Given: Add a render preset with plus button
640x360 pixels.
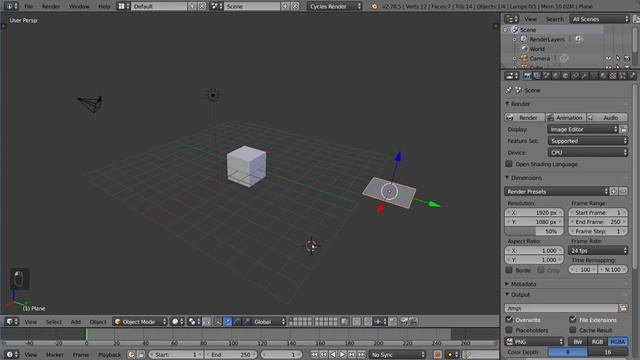Looking at the screenshot, I should tap(613, 191).
